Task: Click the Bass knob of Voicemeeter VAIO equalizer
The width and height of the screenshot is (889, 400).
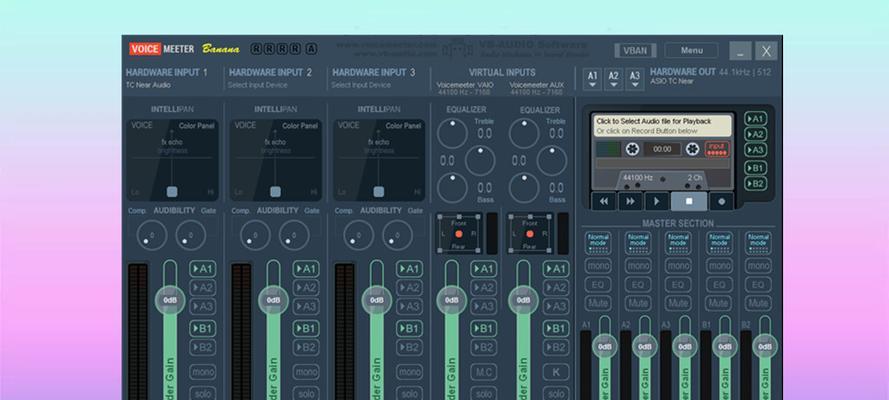Action: [452, 188]
